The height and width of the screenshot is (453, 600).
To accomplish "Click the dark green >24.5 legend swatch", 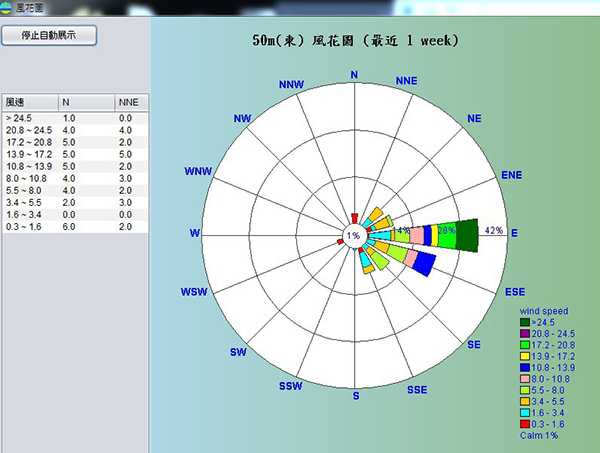I will click(525, 323).
